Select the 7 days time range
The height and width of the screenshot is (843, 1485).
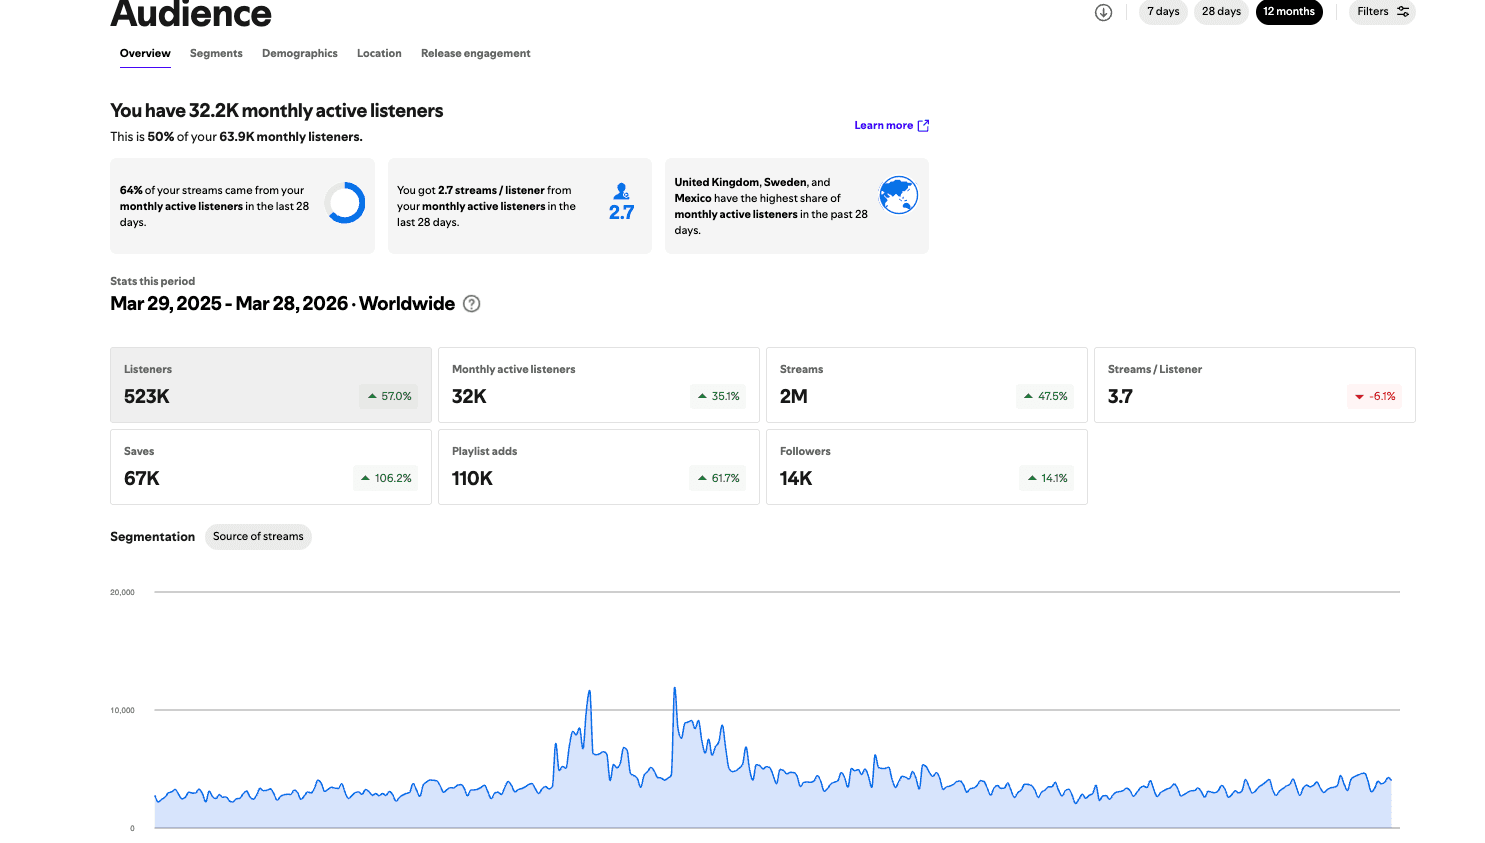point(1163,12)
